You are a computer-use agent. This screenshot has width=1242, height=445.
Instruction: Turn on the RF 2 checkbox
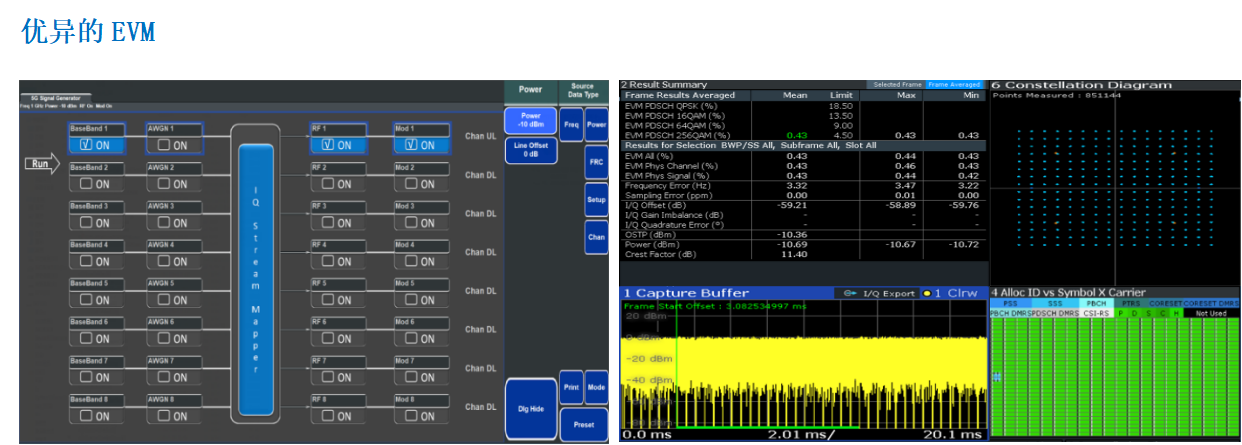click(330, 184)
